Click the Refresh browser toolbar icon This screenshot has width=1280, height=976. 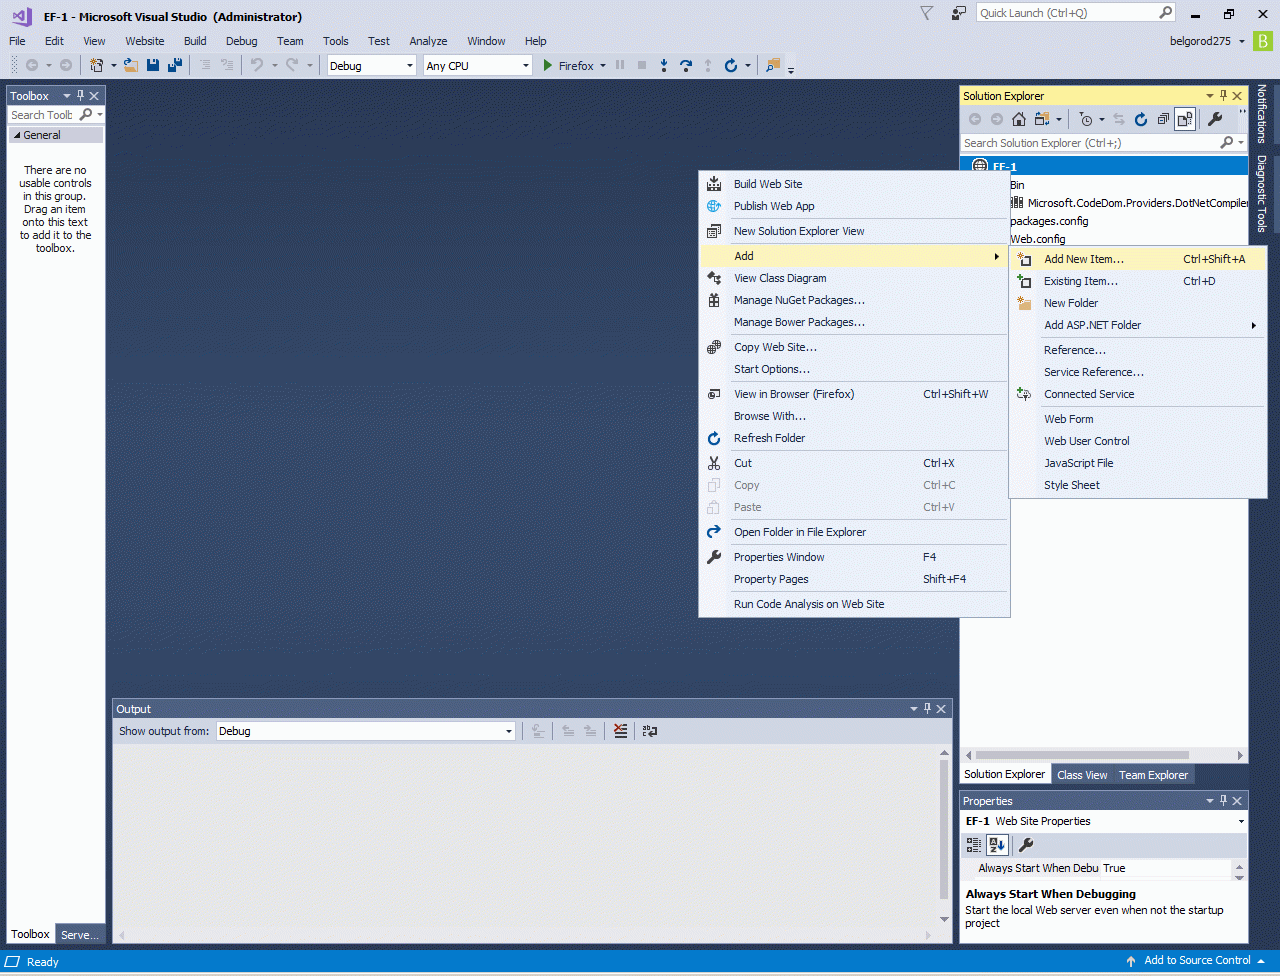click(x=731, y=65)
